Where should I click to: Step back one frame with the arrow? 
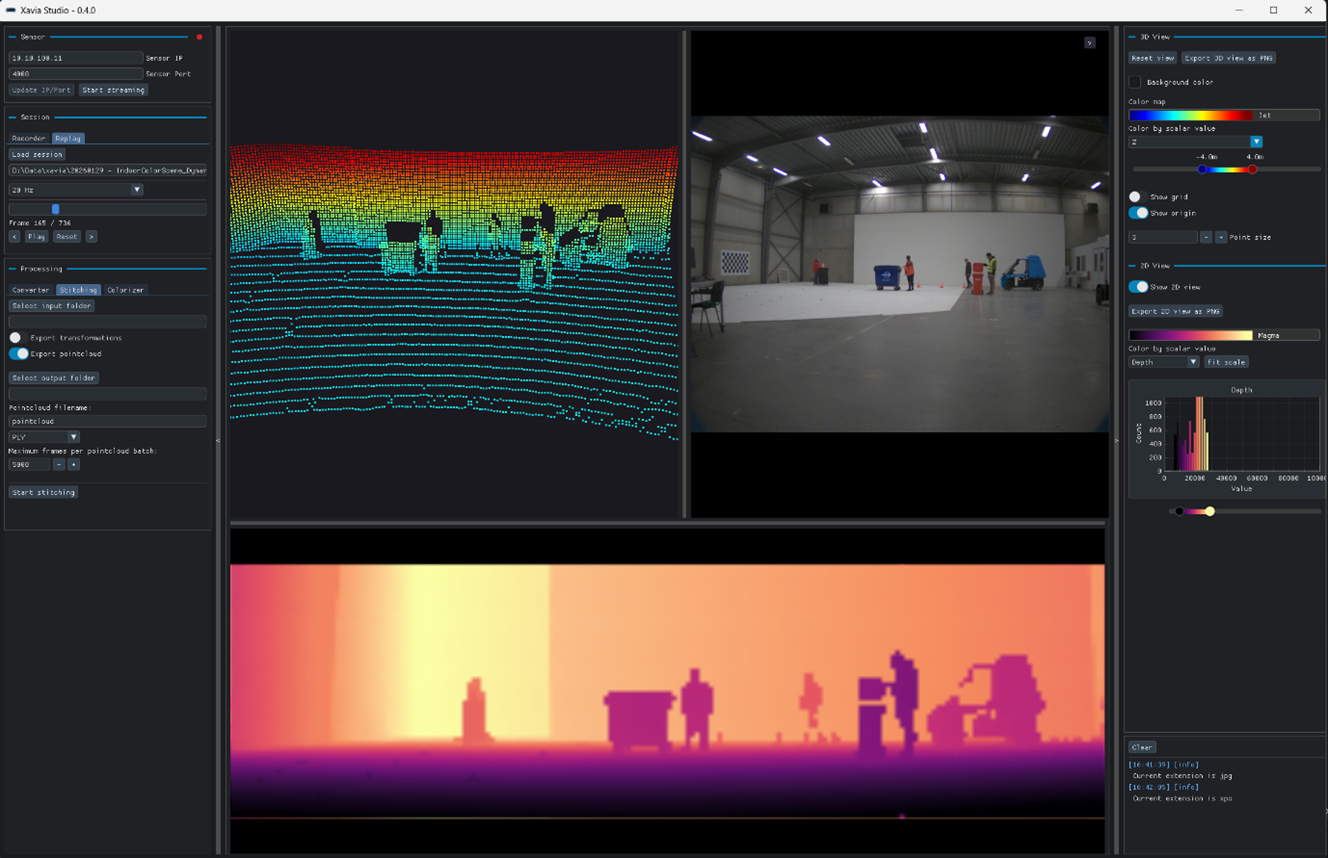15,236
